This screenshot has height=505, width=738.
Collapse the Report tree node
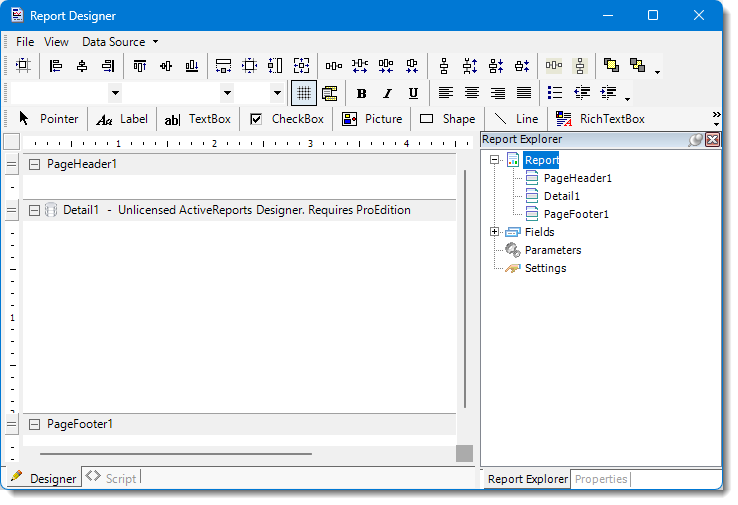point(494,160)
